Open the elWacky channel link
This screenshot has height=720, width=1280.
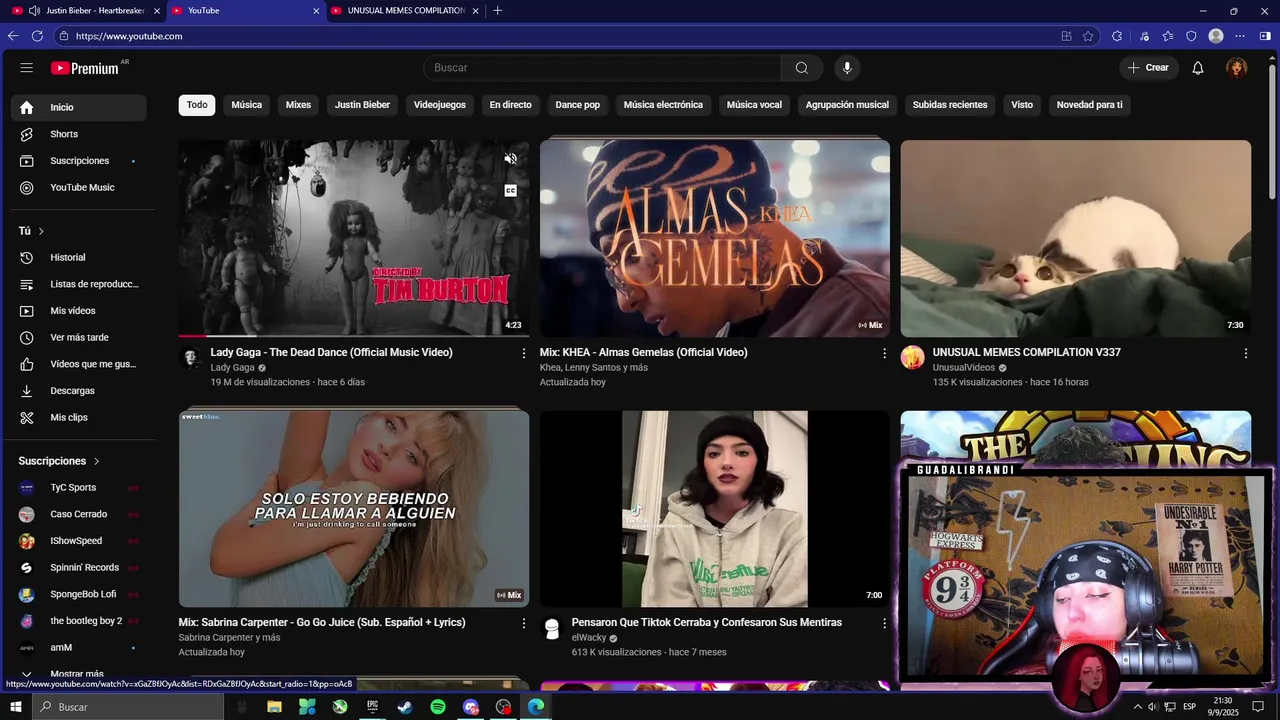point(589,638)
